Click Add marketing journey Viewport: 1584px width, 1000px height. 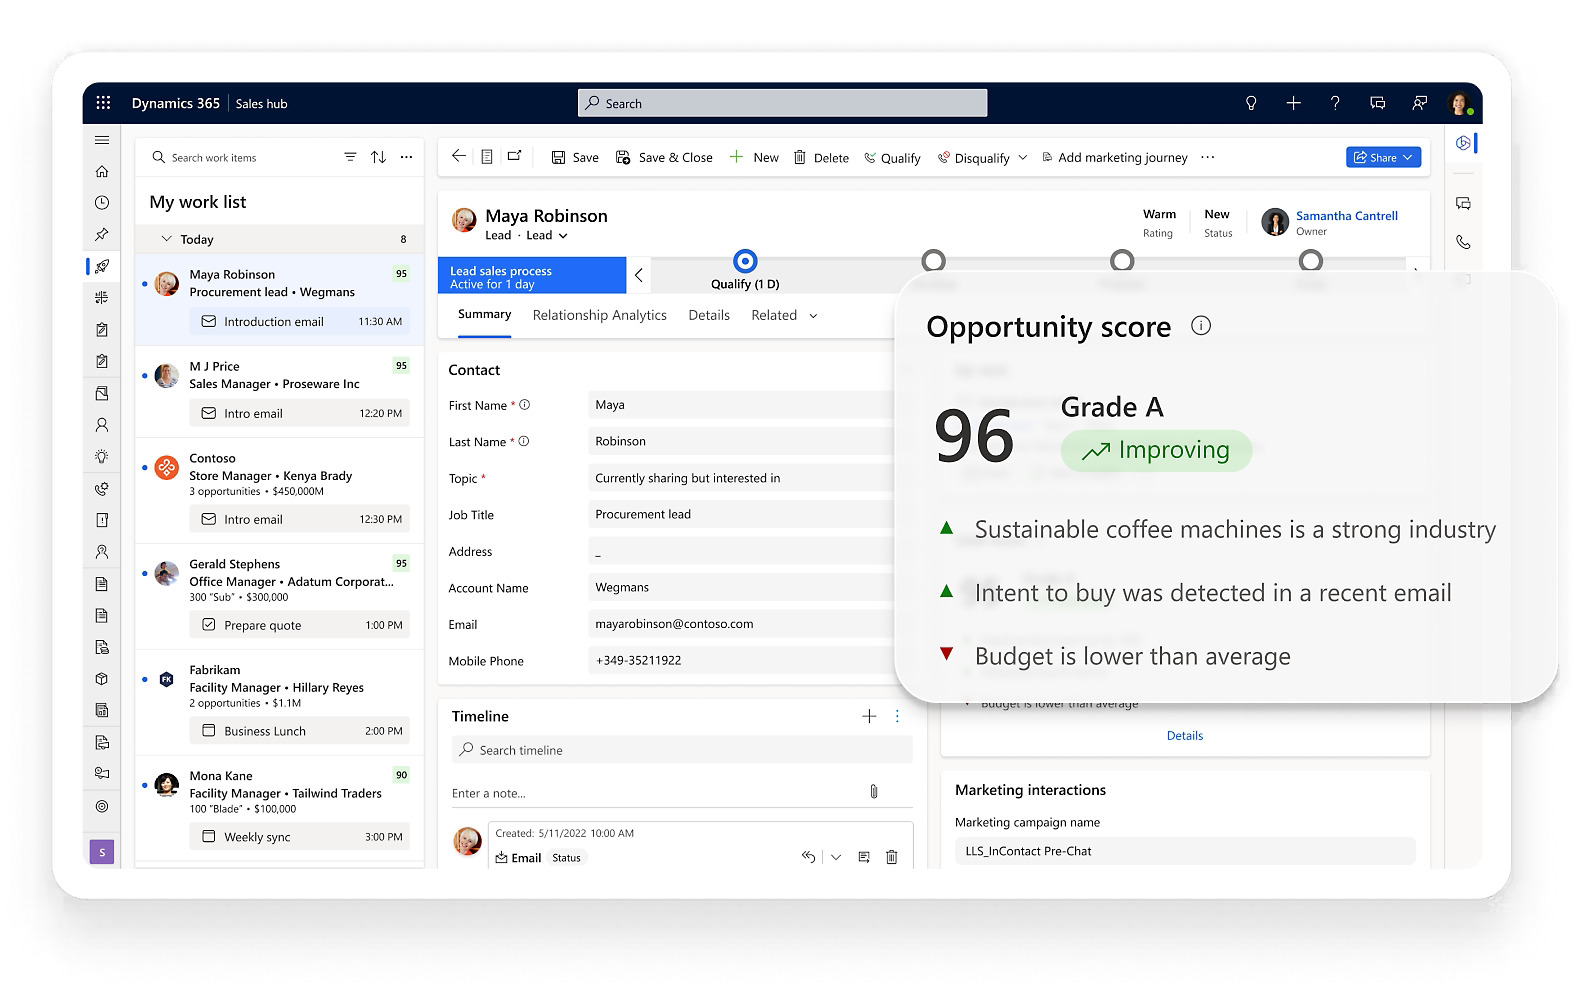[x=1115, y=157]
